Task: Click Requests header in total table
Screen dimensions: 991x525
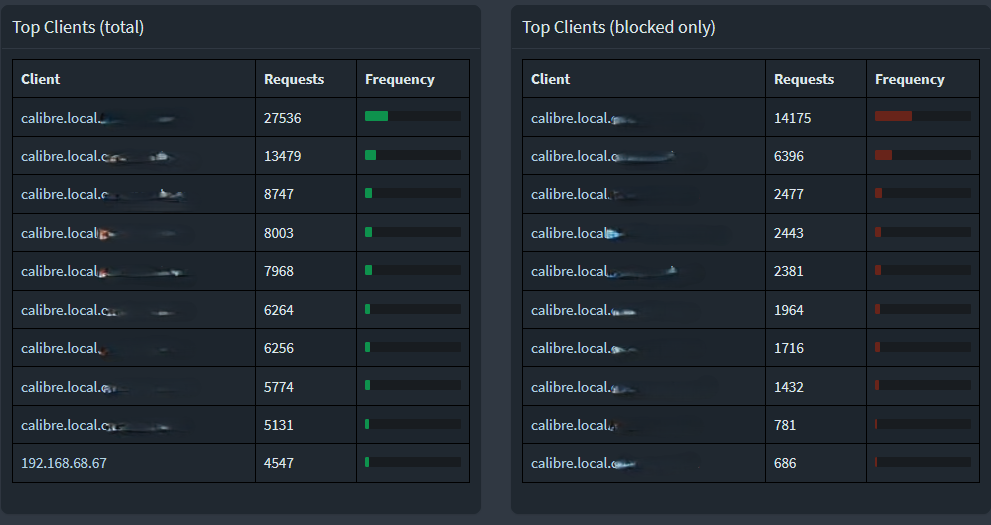Action: click(x=294, y=79)
